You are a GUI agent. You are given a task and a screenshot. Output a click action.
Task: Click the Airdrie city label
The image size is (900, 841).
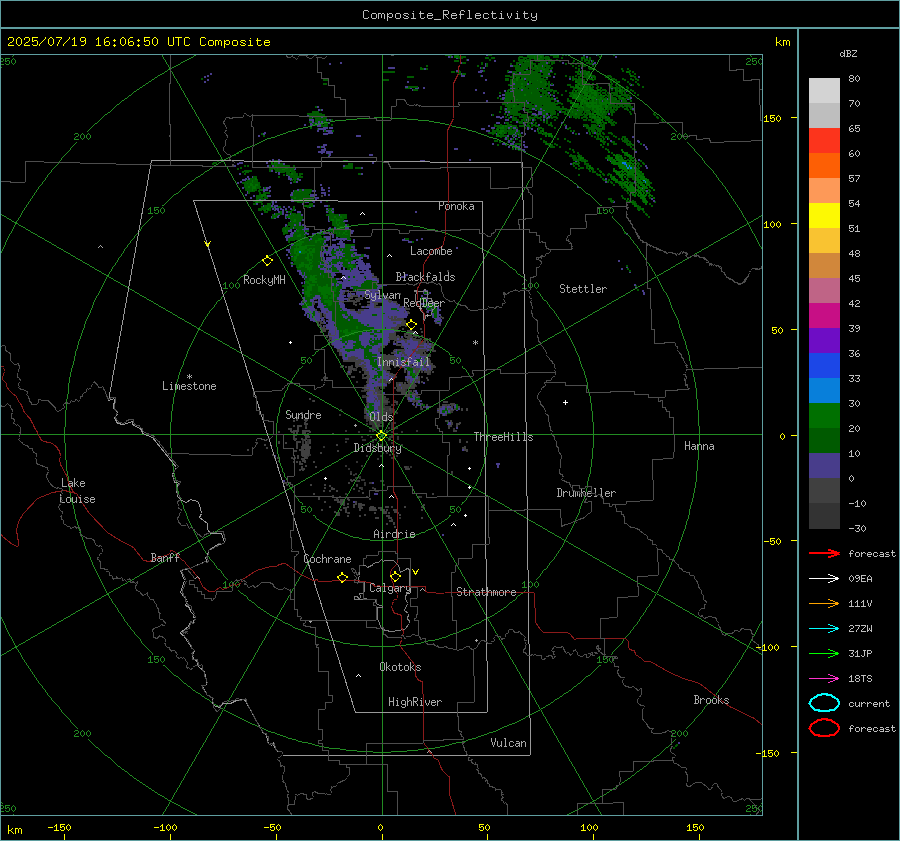(x=394, y=534)
